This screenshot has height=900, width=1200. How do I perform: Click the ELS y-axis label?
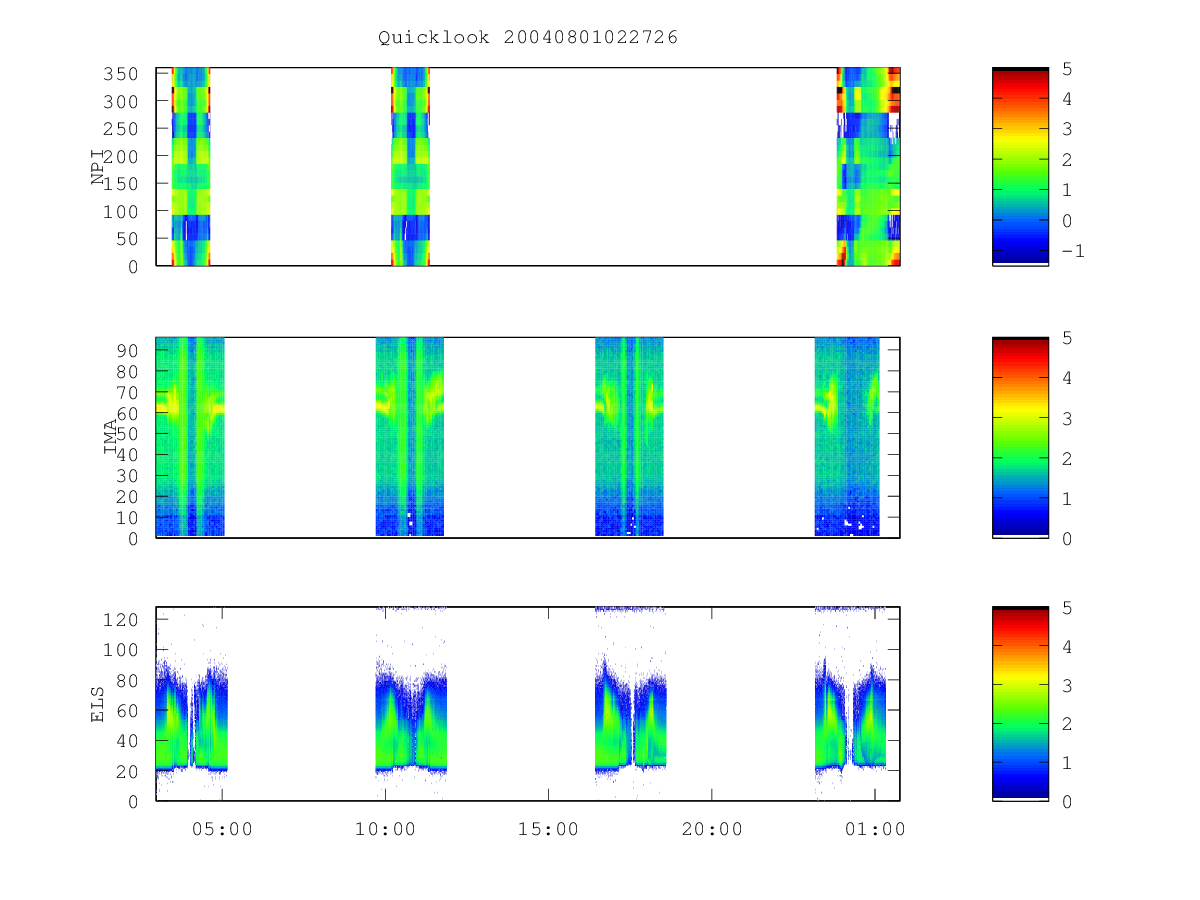pos(98,704)
